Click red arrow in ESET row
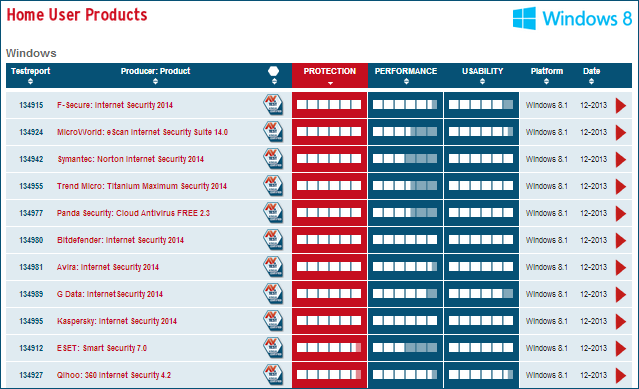Image resolution: width=639 pixels, height=389 pixels. [620, 348]
